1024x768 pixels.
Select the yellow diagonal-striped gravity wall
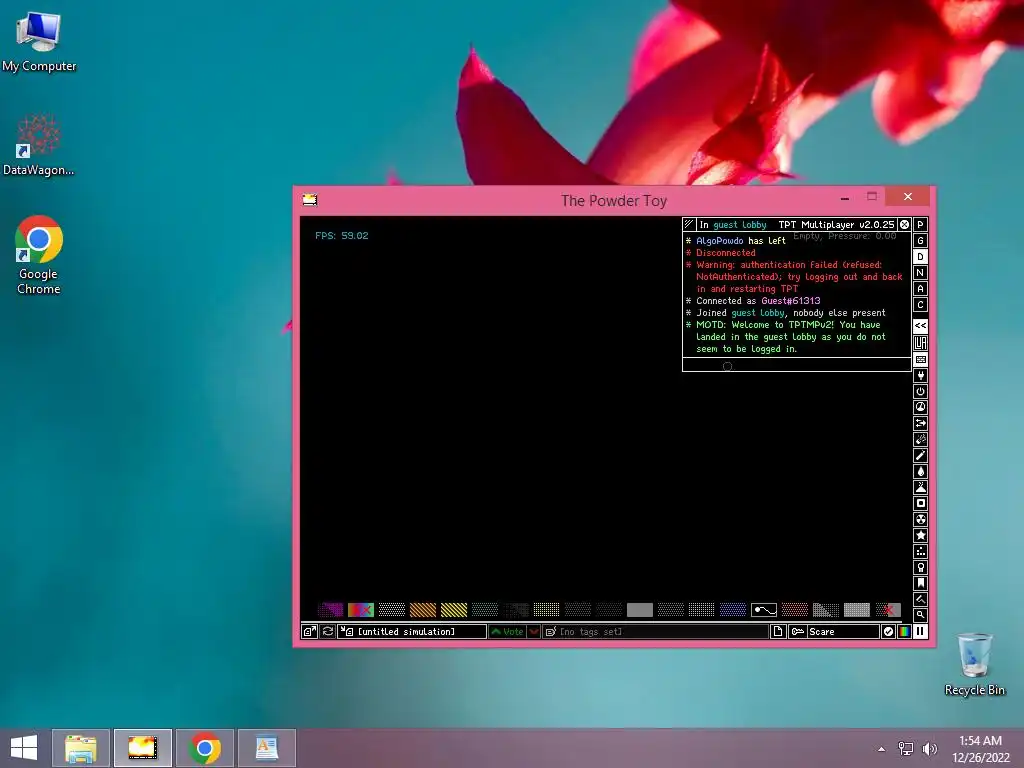pyautogui.click(x=454, y=610)
